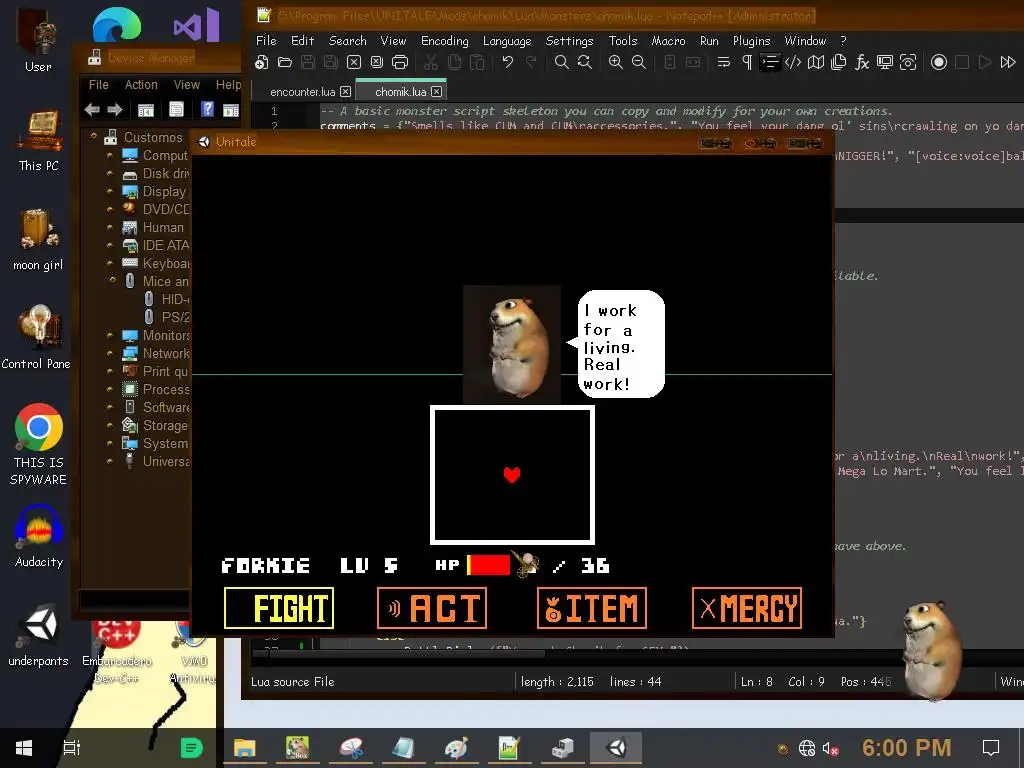1024x768 pixels.
Task: Click the Forward arrow in Device Manager toolbar
Action: point(115,110)
